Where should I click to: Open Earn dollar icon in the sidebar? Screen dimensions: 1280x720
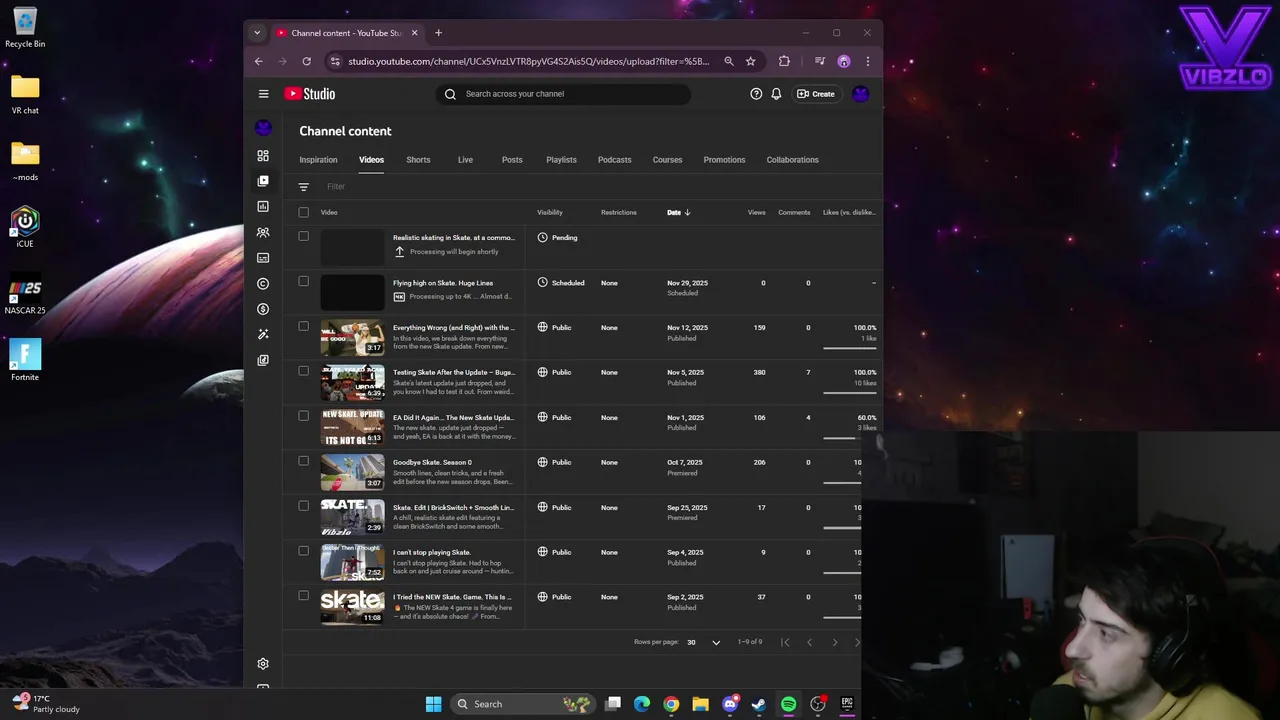click(x=263, y=309)
